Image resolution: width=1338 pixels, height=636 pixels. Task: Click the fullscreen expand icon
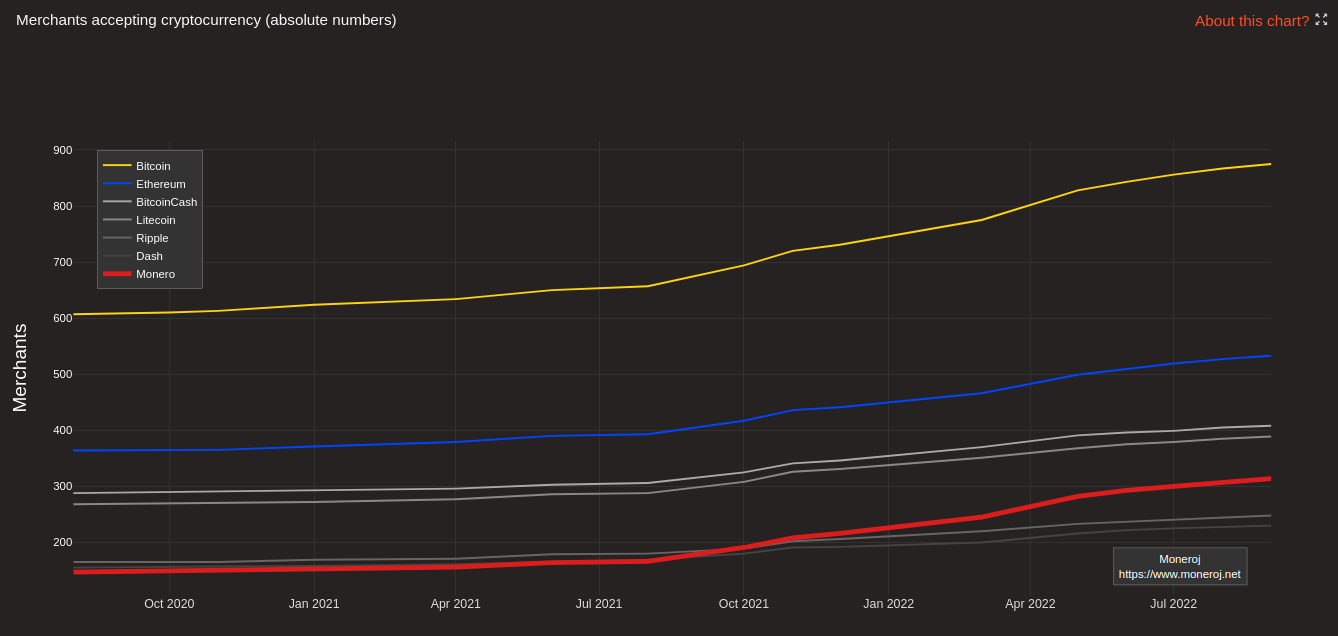pyautogui.click(x=1321, y=19)
